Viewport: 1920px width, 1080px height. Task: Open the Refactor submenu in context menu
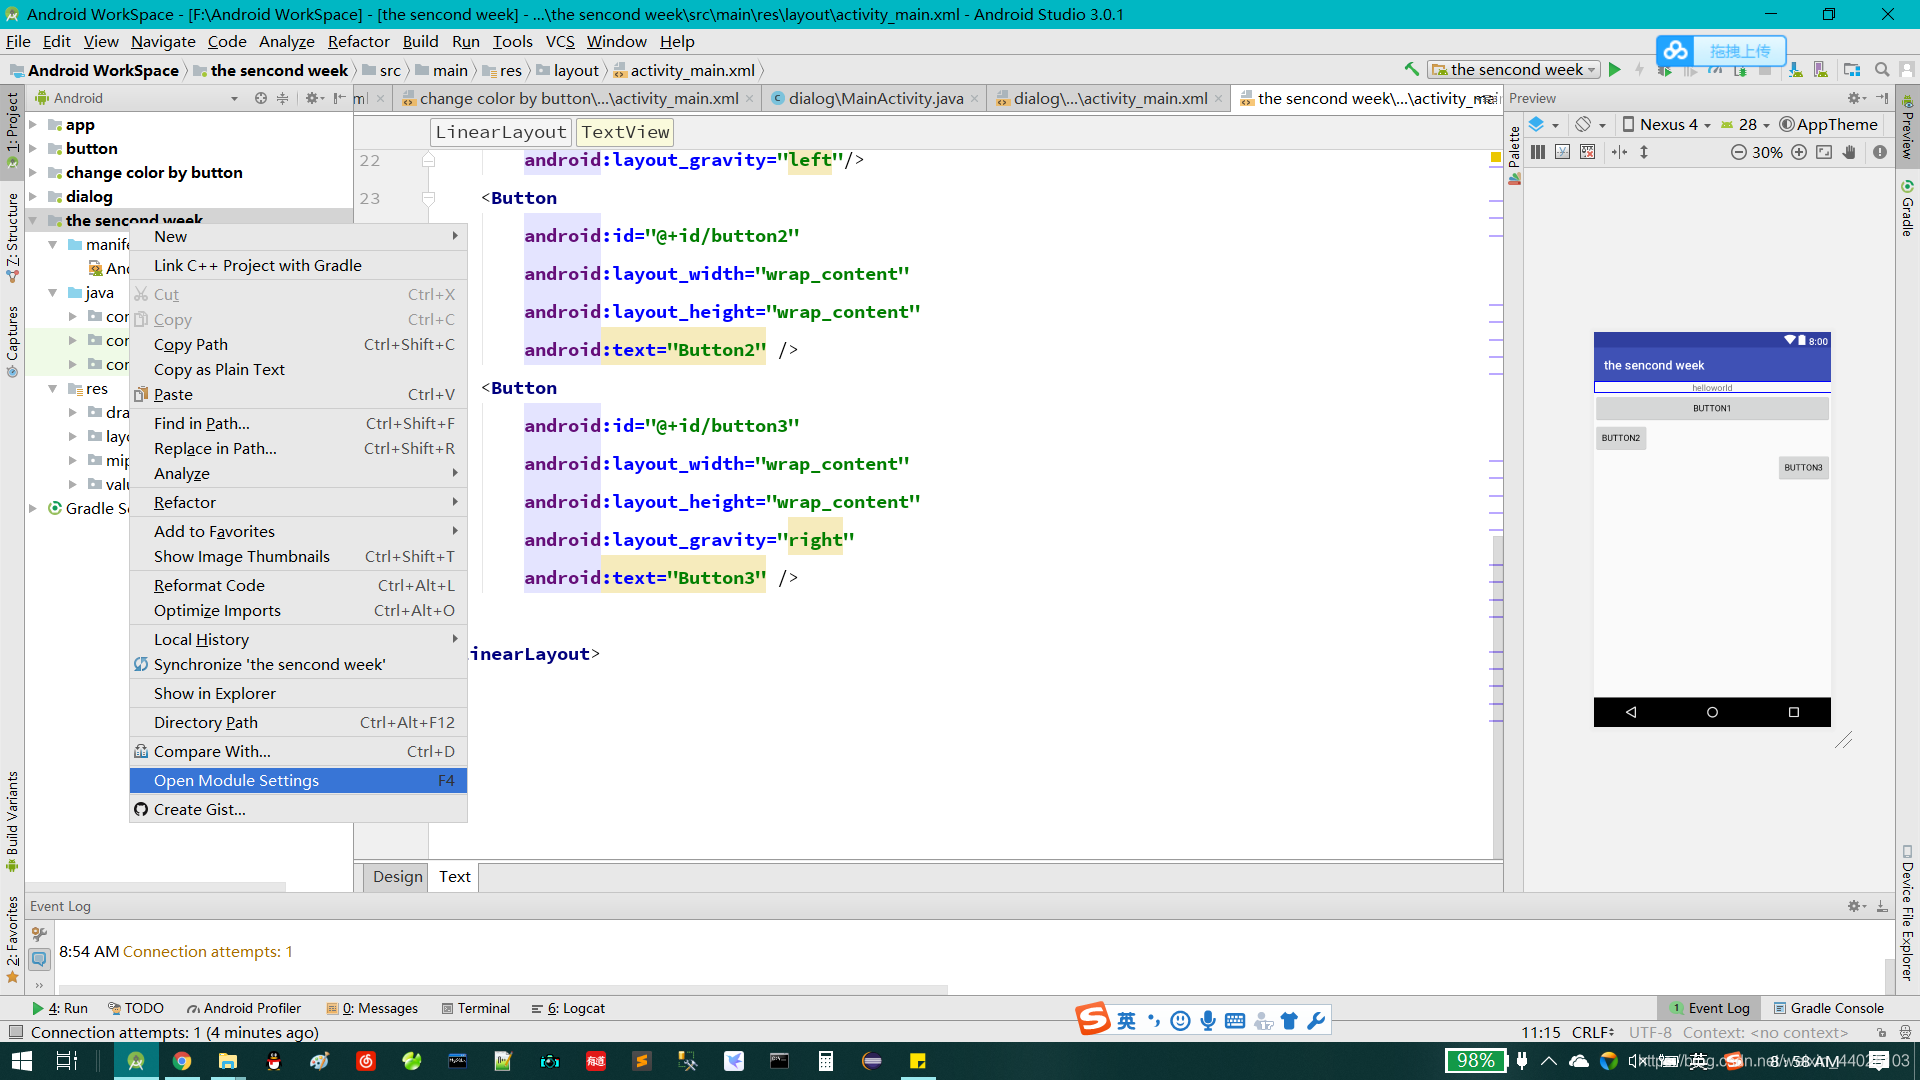pos(298,503)
